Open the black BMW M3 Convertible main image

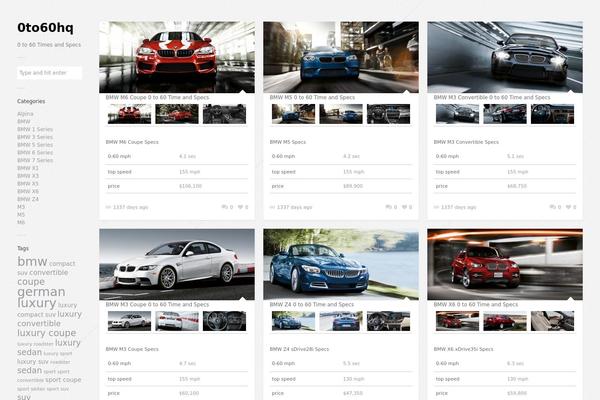(x=505, y=57)
